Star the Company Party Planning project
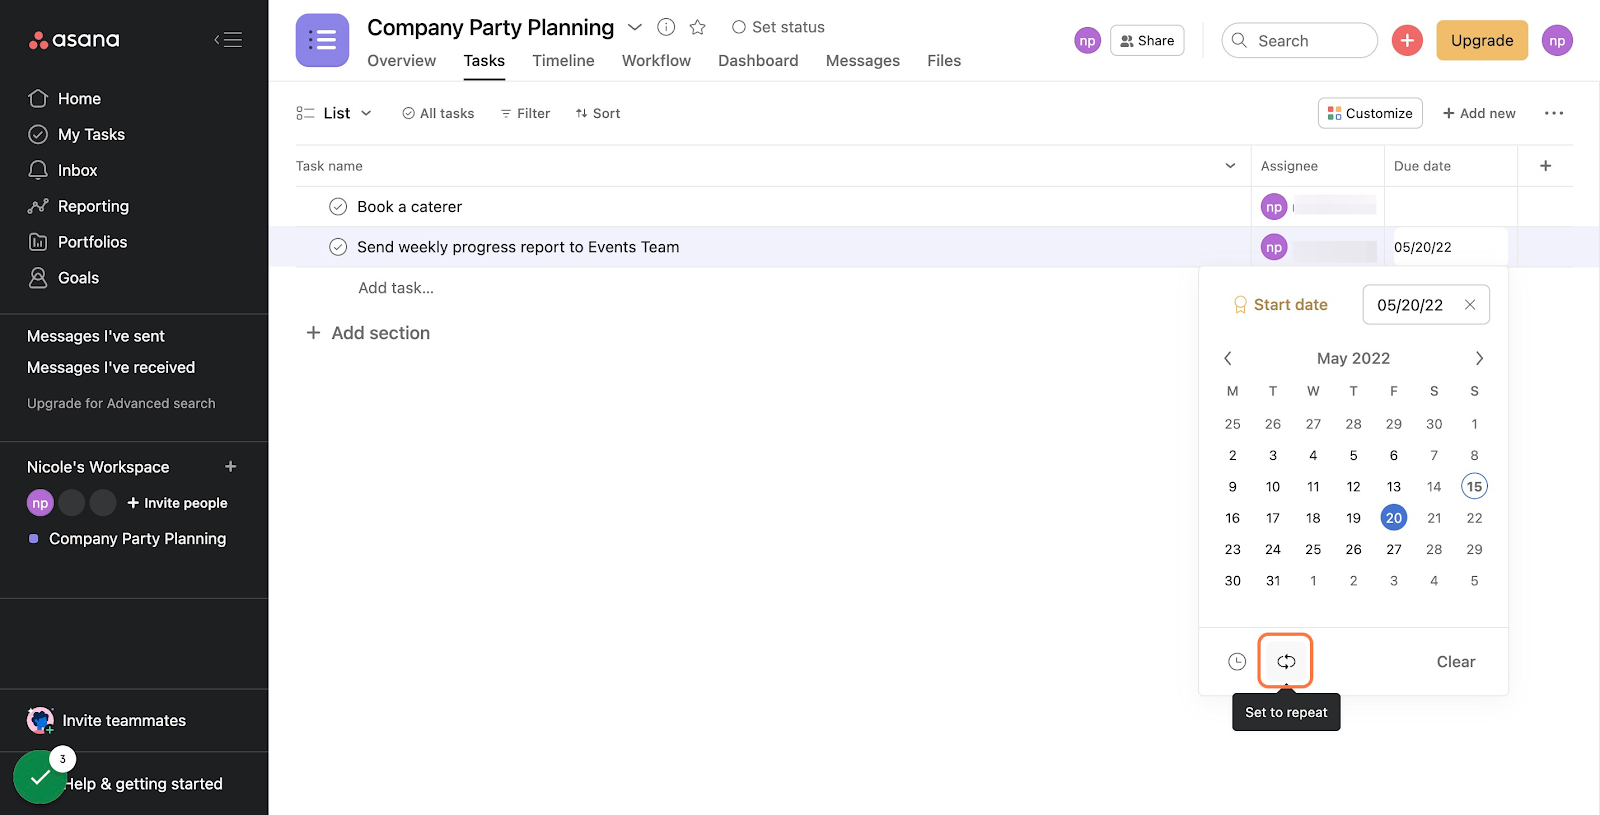The height and width of the screenshot is (815, 1600). pyautogui.click(x=698, y=27)
